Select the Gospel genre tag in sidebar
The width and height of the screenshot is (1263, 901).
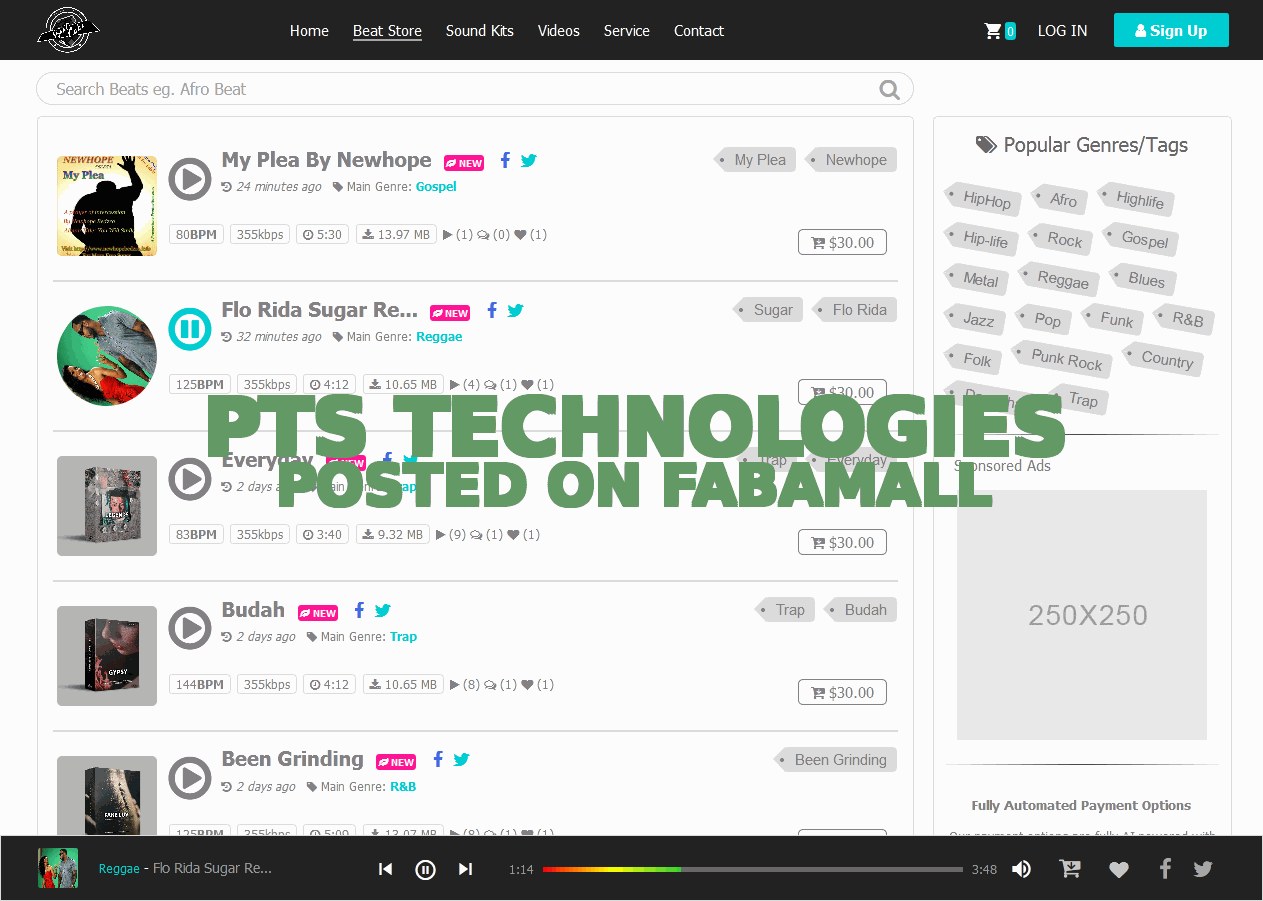click(1141, 239)
